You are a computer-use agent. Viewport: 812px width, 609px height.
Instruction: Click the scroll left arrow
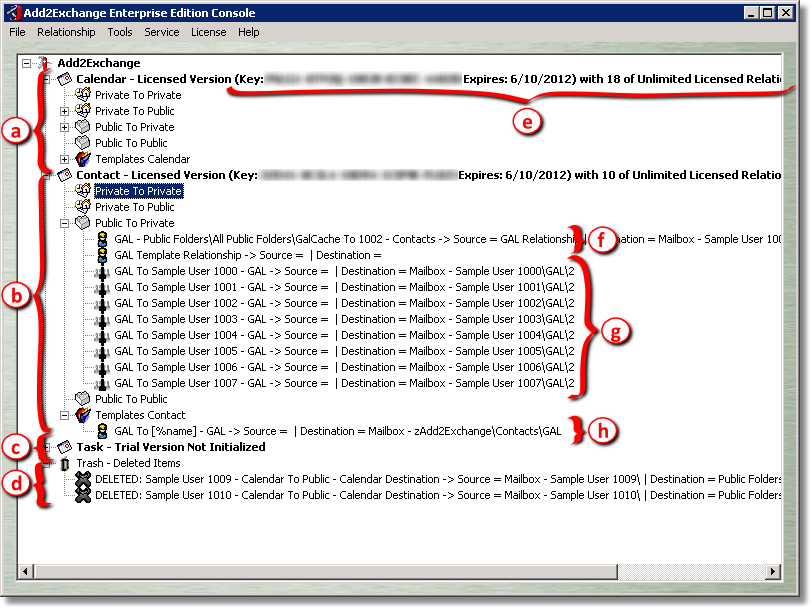[25, 572]
